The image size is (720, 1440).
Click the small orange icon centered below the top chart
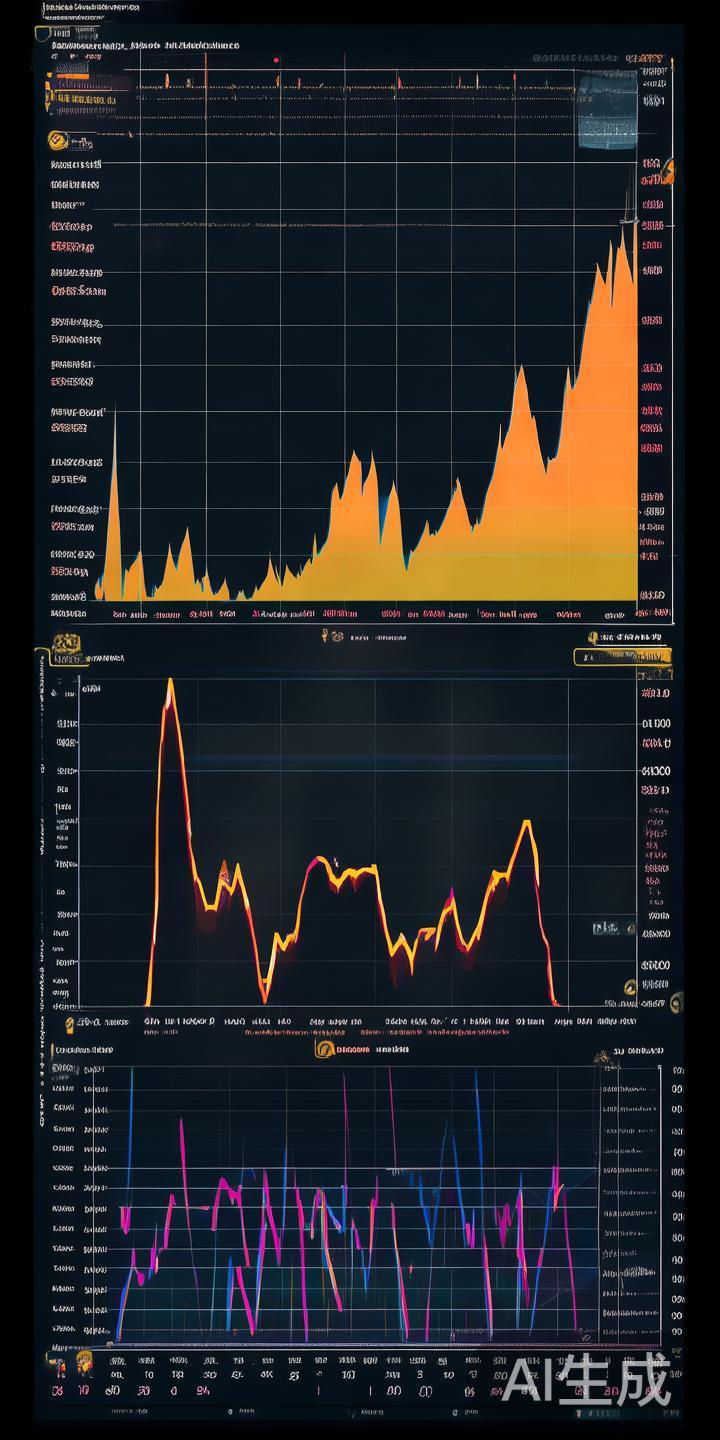pos(326,635)
